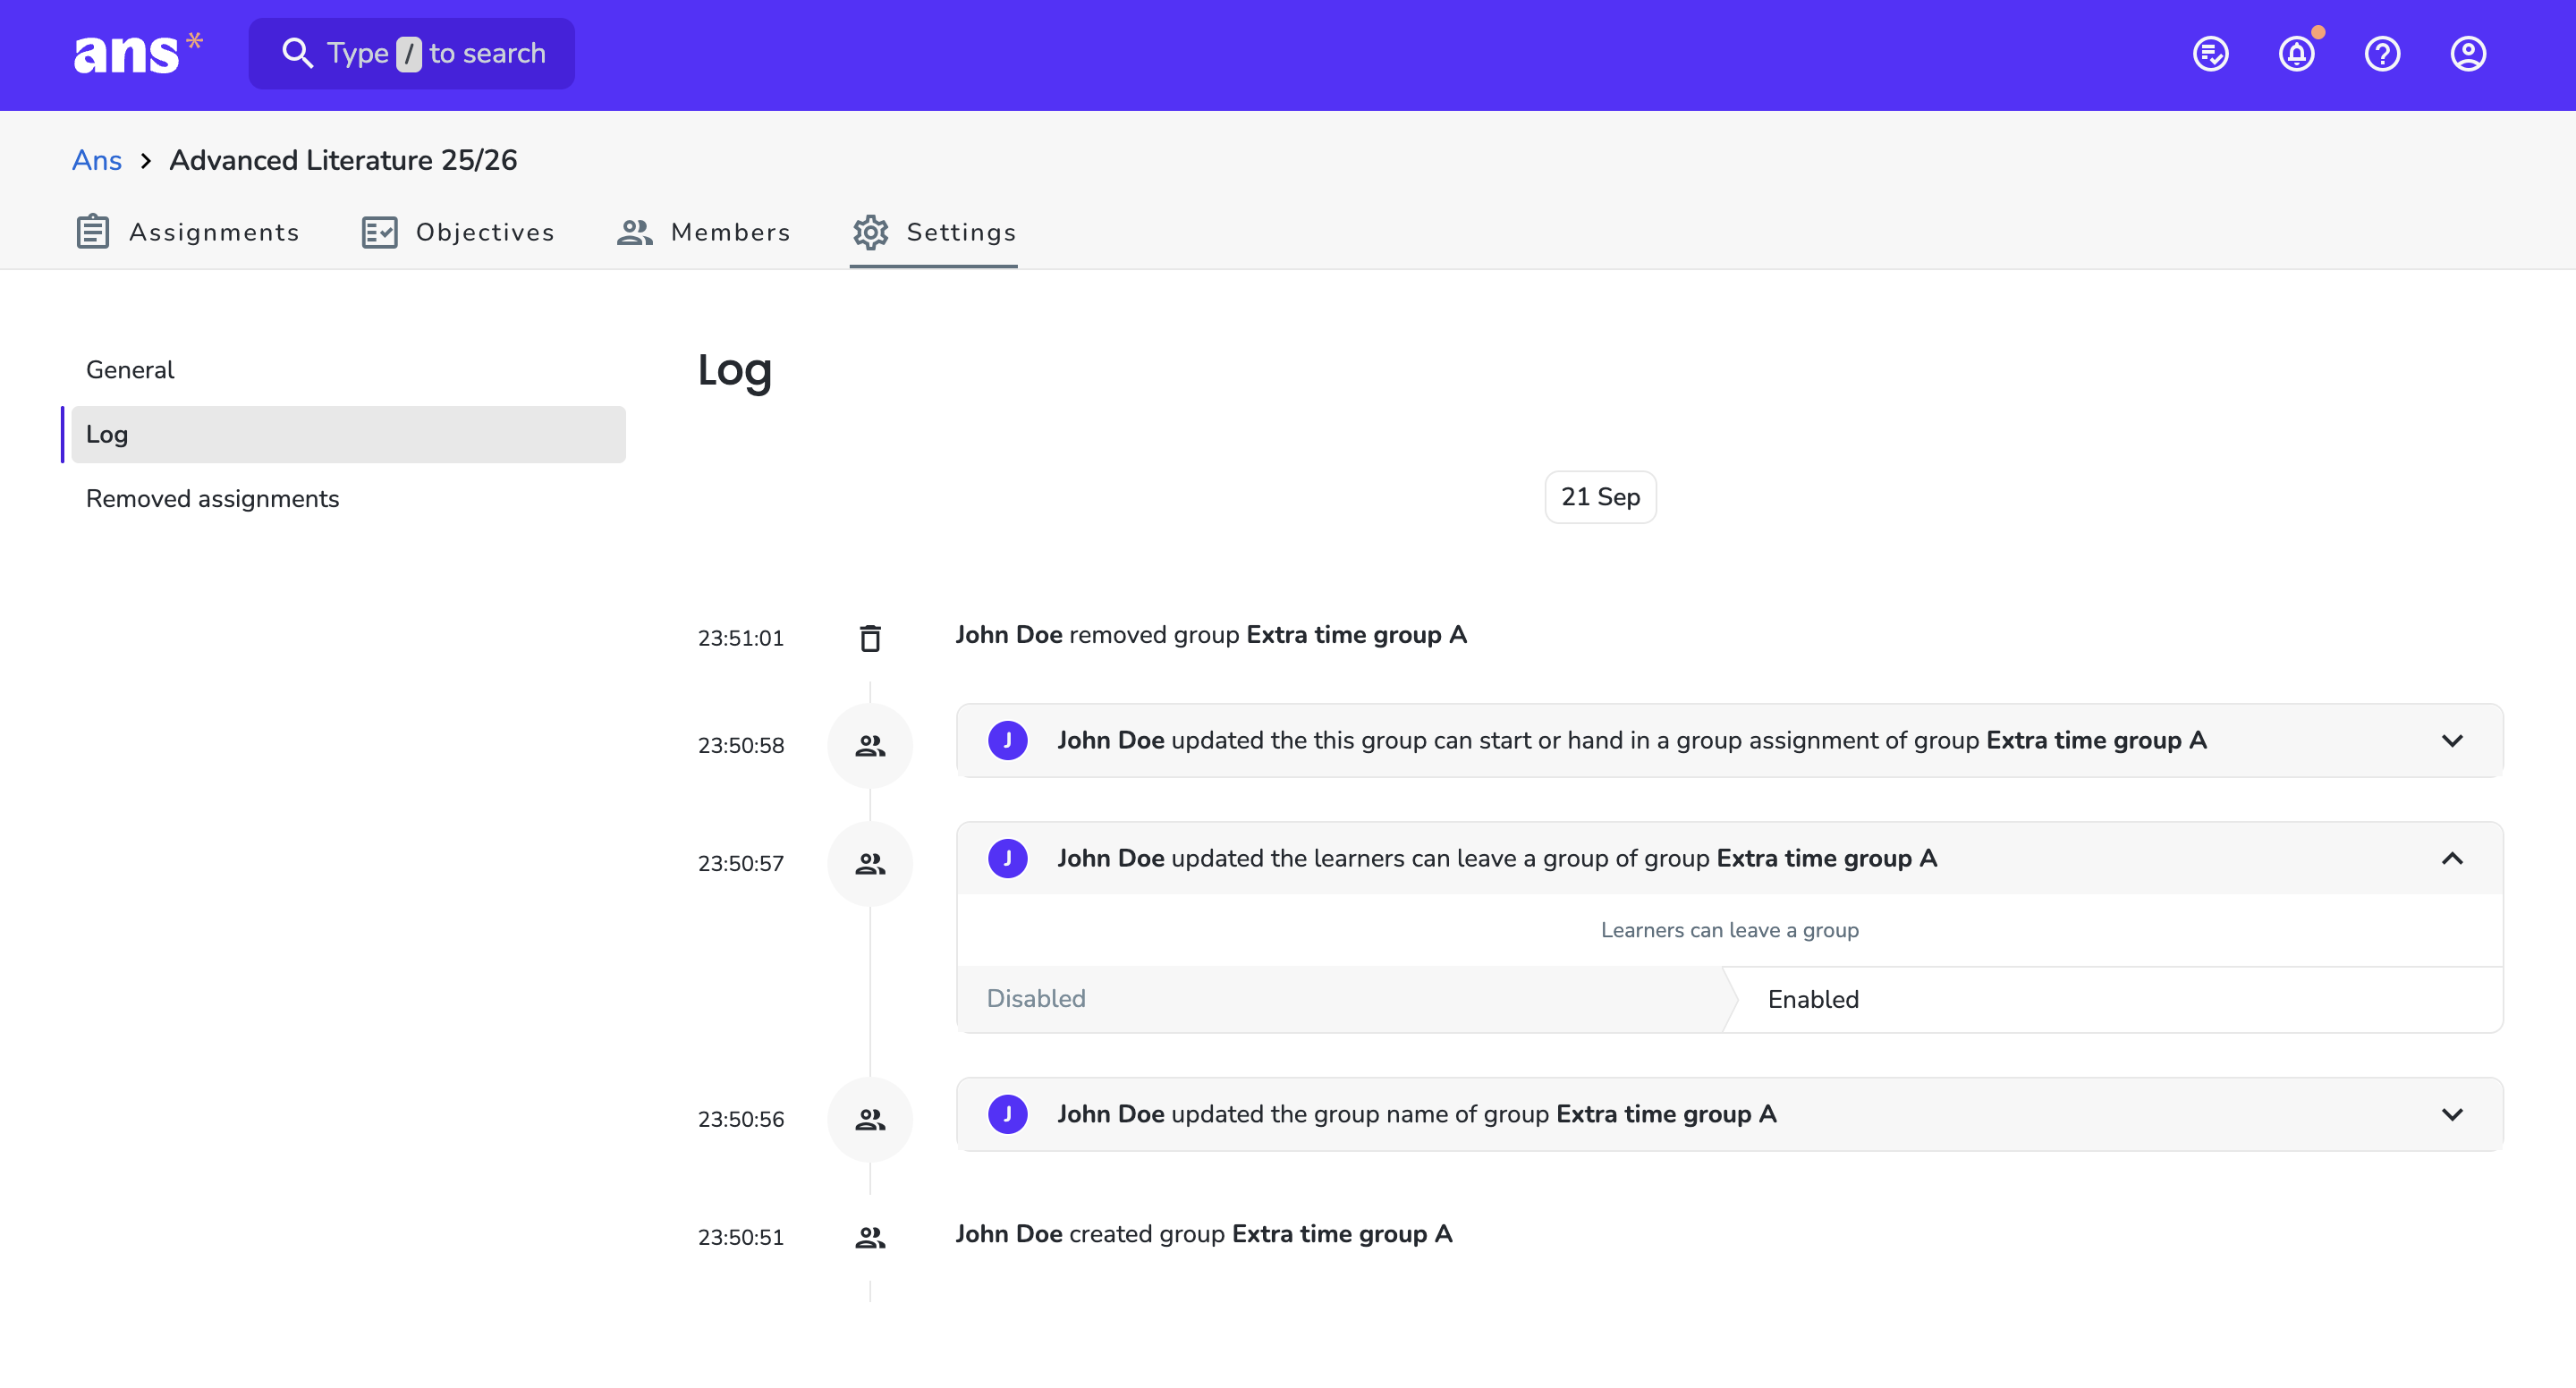Open the notifications bell

coord(2296,54)
